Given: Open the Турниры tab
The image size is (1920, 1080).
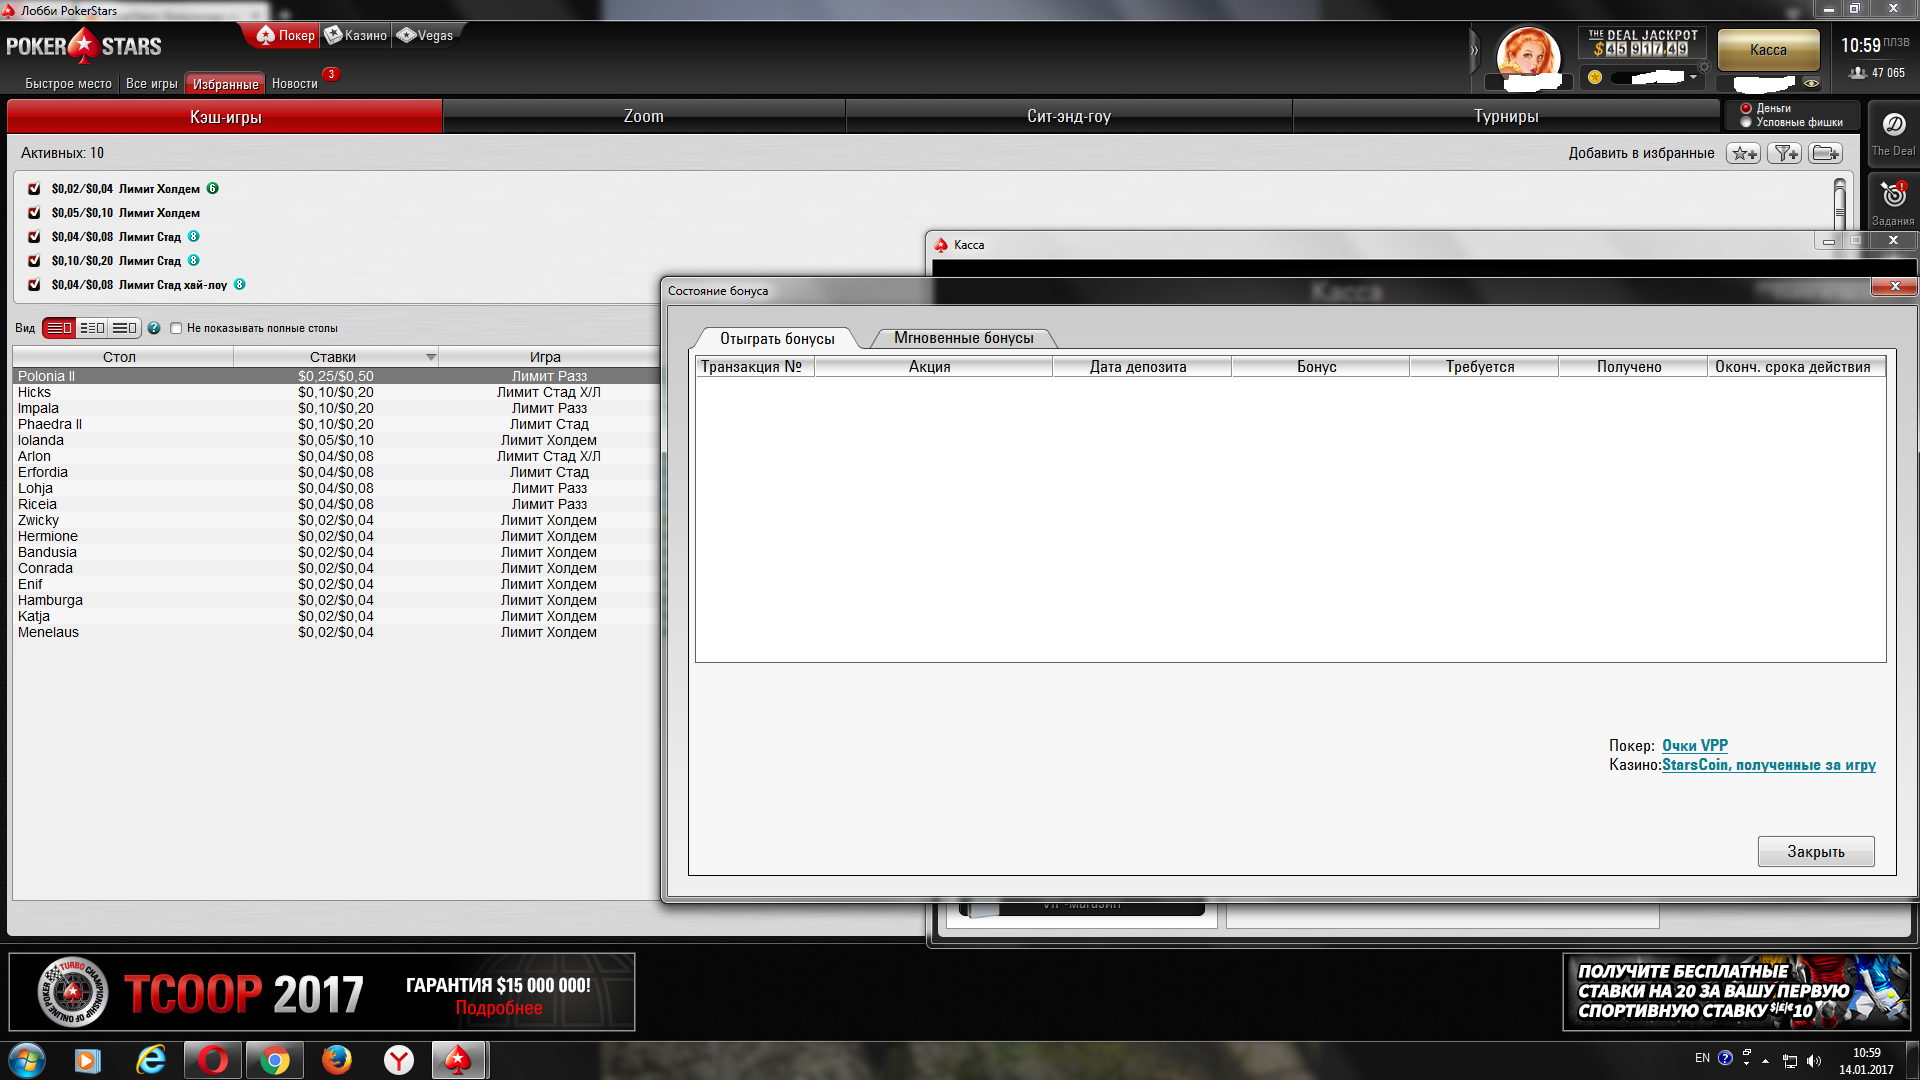Looking at the screenshot, I should [1506, 117].
